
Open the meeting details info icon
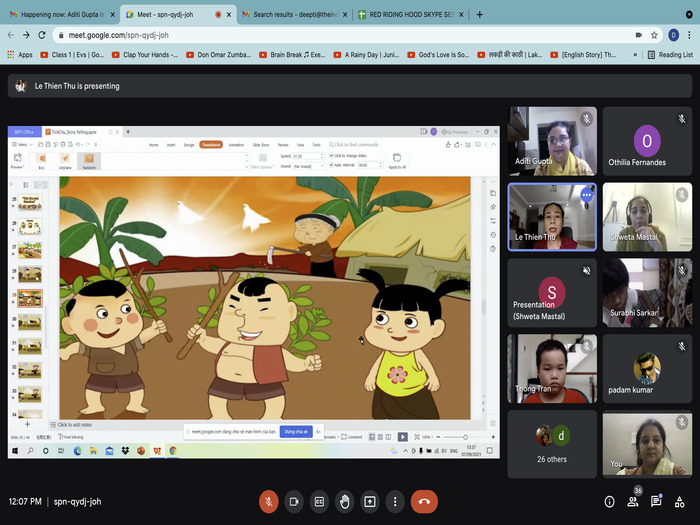tap(609, 502)
